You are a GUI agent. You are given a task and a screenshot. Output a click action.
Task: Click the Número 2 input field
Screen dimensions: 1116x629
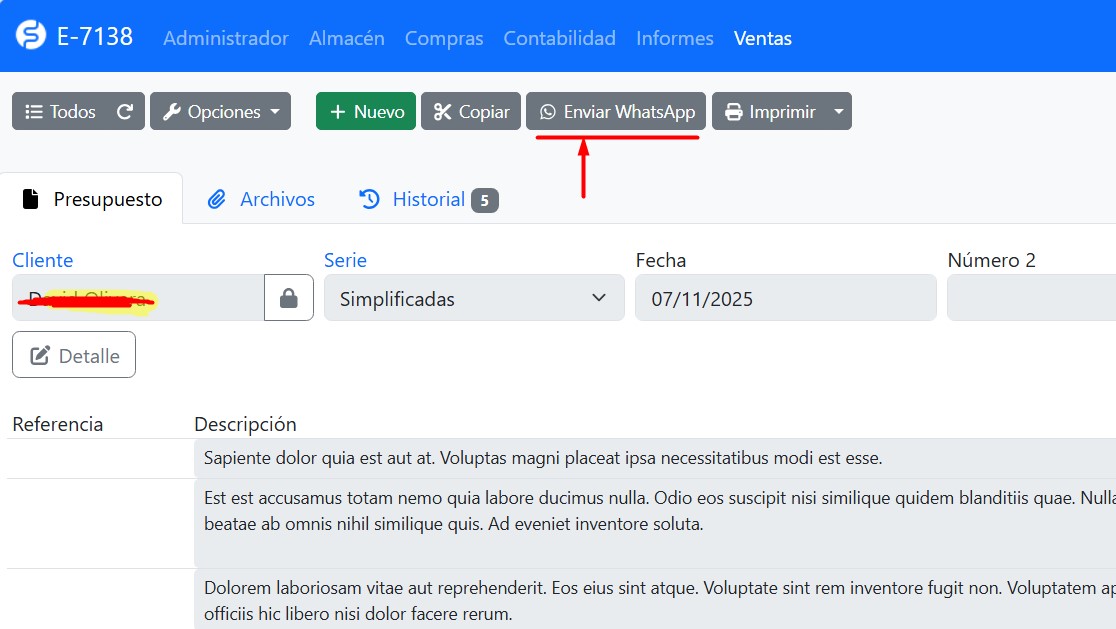(x=1030, y=298)
